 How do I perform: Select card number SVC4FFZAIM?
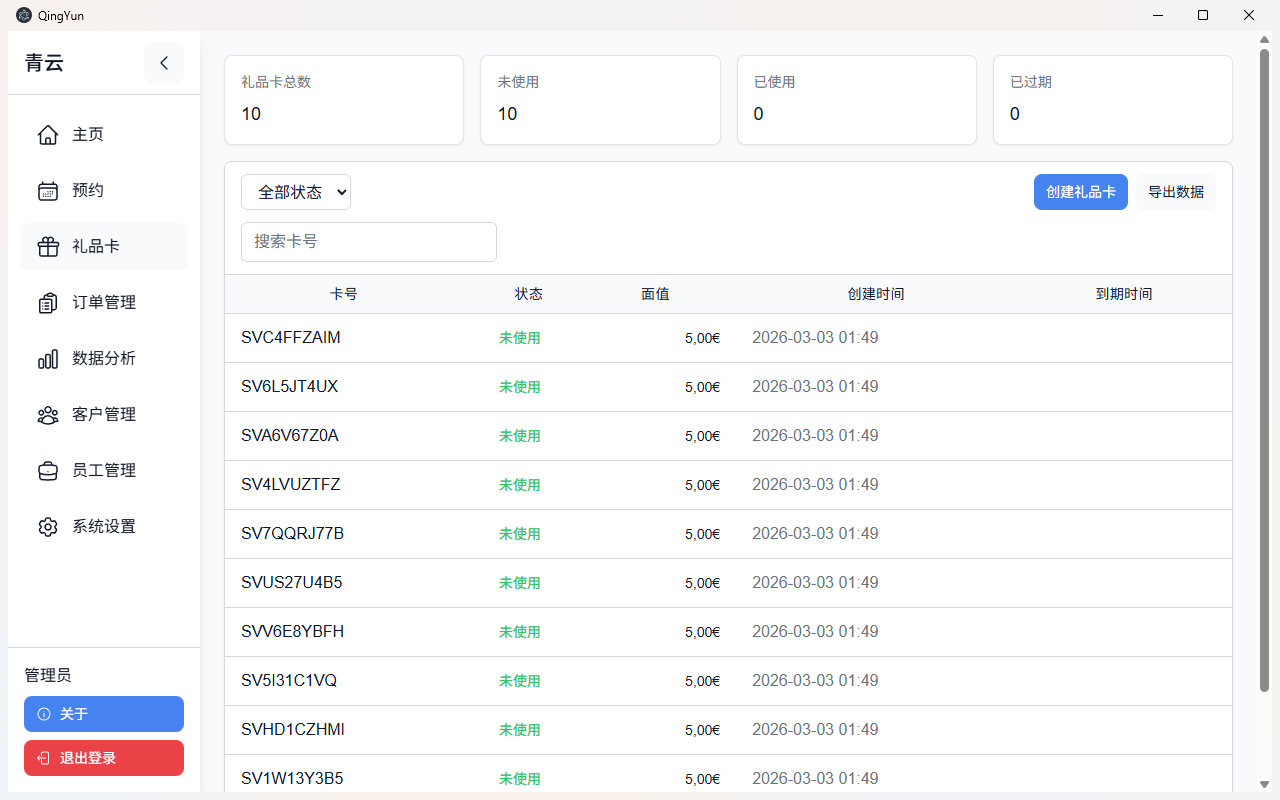(291, 338)
